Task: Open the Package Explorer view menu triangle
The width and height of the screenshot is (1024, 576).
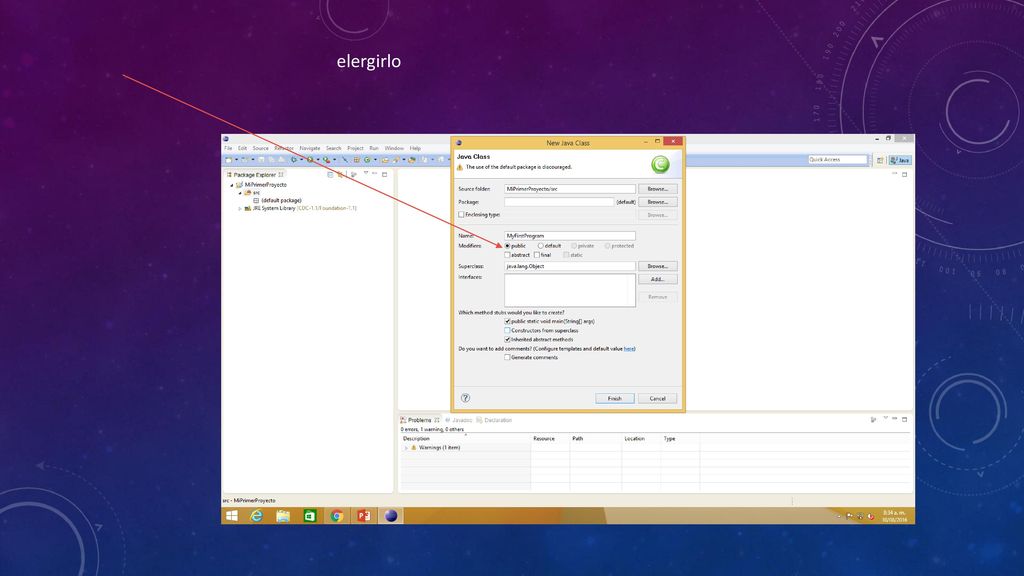Action: pyautogui.click(x=366, y=173)
